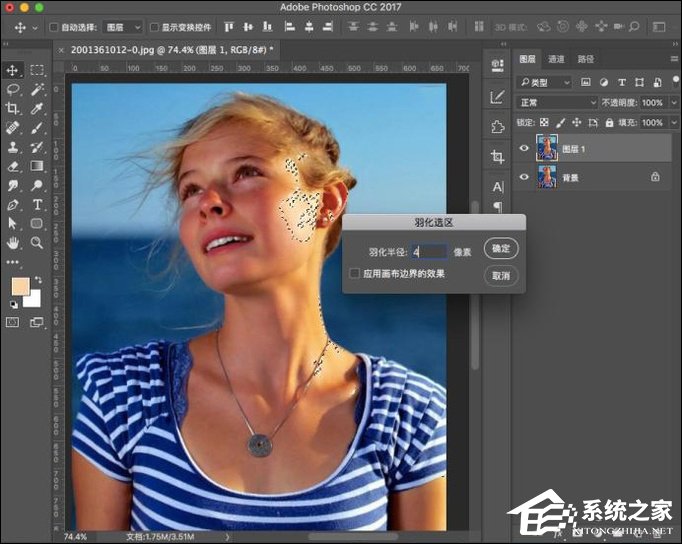
Task: Select the 图层 1 layer thumbnail
Action: click(x=547, y=148)
